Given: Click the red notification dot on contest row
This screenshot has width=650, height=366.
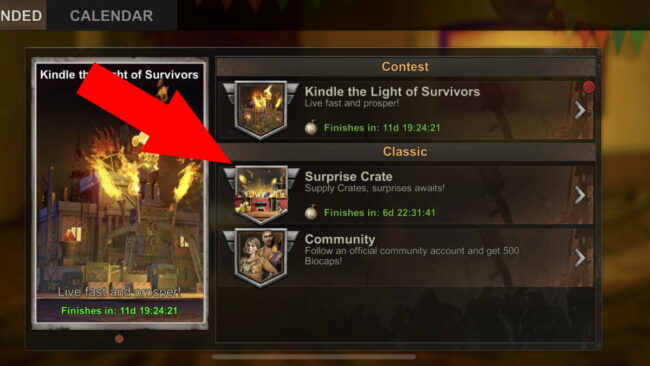Looking at the screenshot, I should tap(589, 87).
